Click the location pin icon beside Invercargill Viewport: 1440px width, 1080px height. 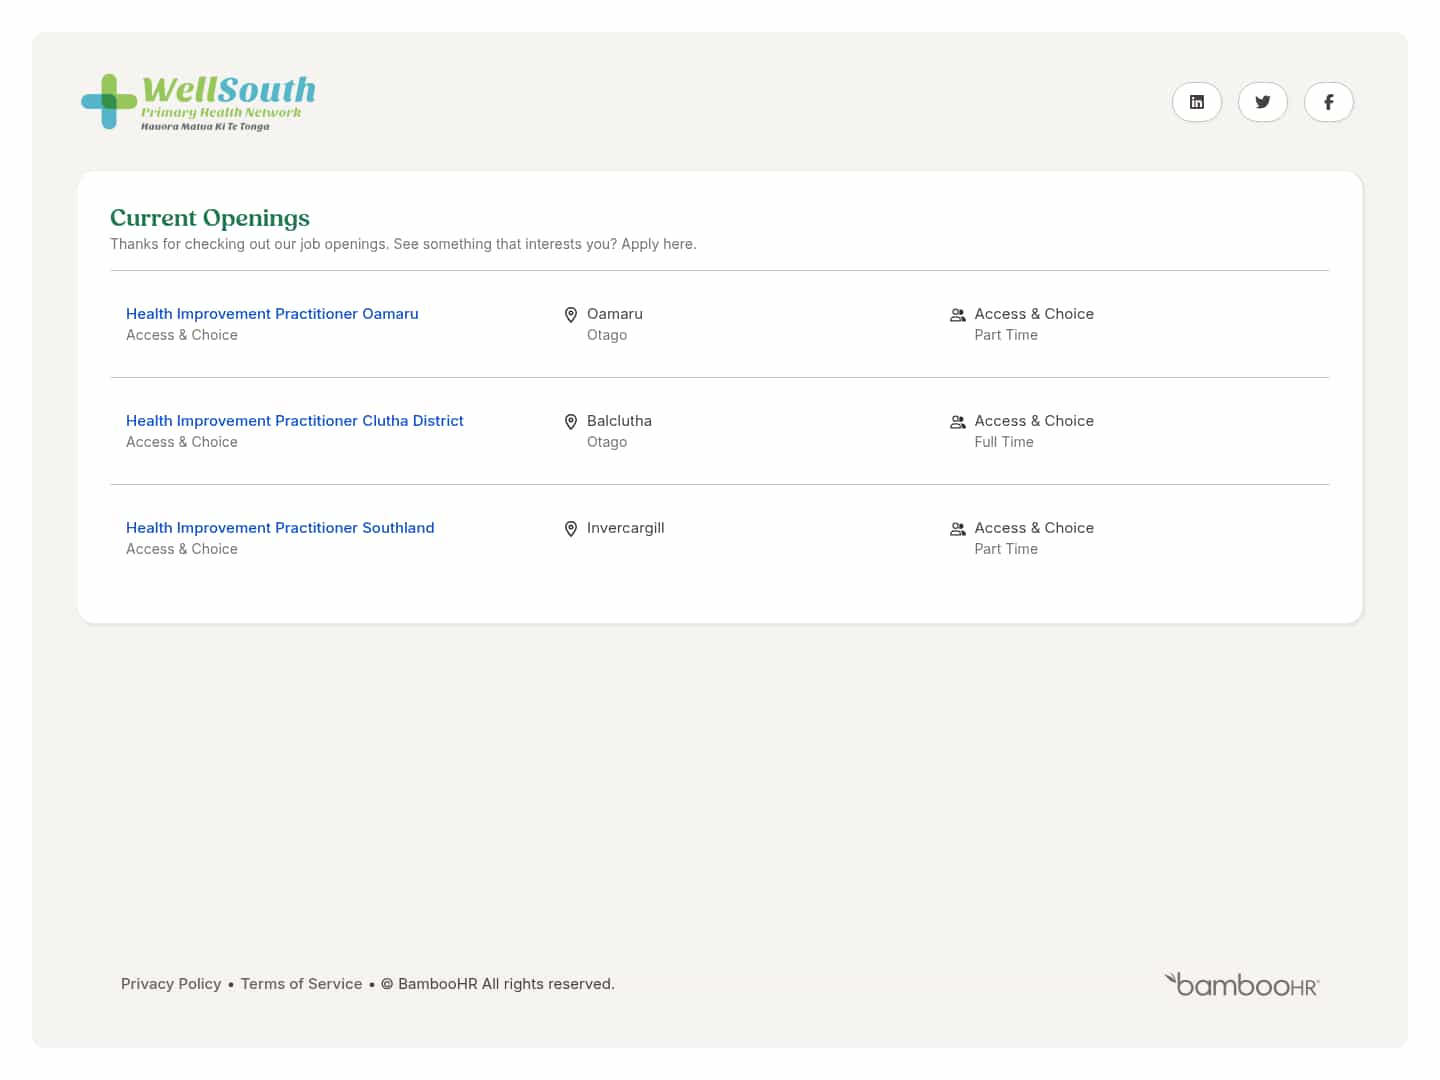[571, 529]
